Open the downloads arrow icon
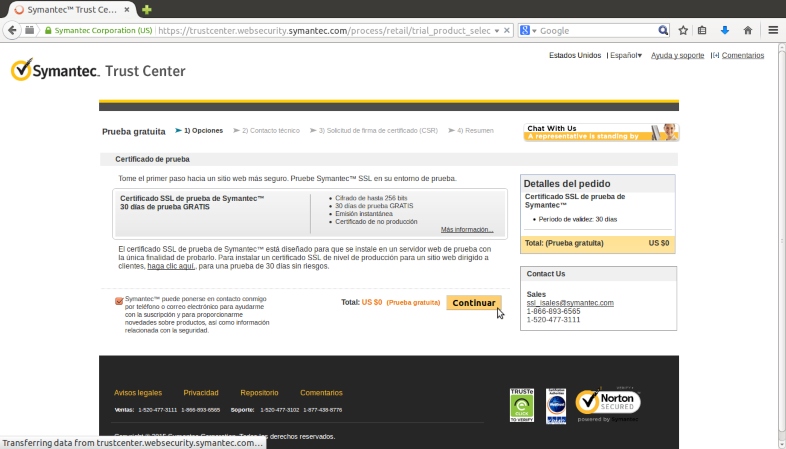The width and height of the screenshot is (786, 449). coord(725,31)
